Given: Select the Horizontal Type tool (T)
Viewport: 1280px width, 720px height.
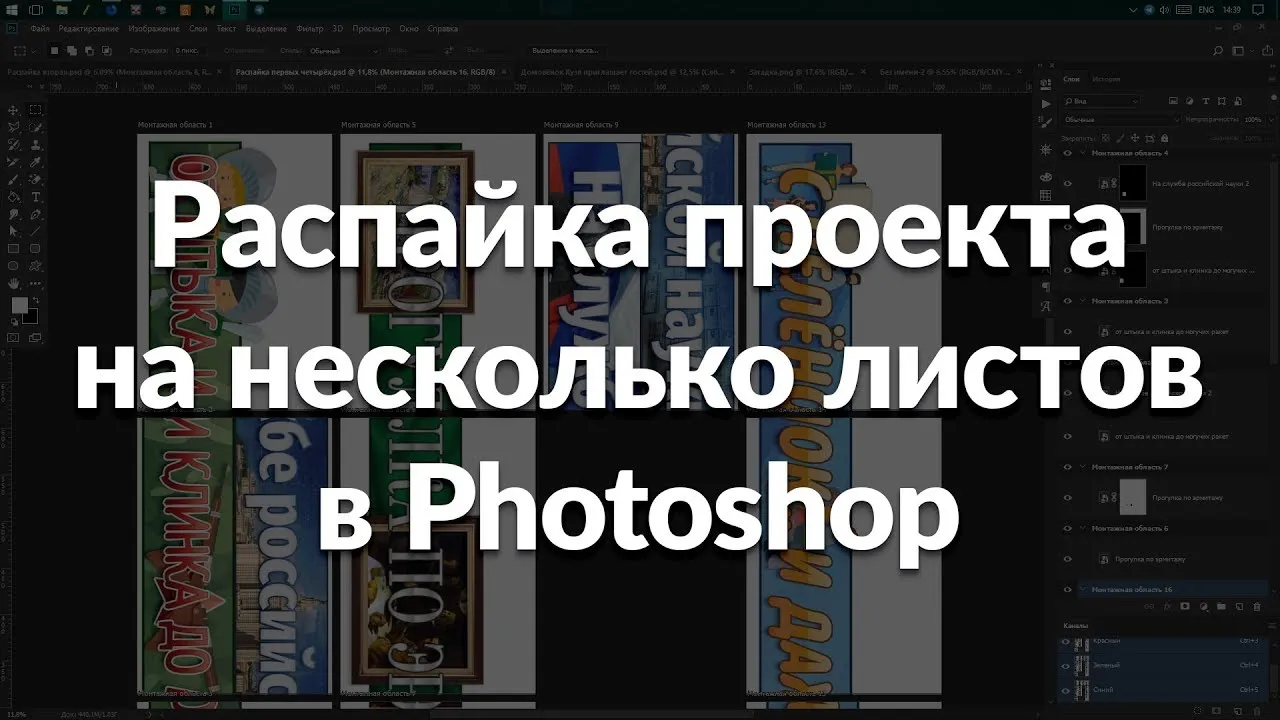Looking at the screenshot, I should [35, 196].
